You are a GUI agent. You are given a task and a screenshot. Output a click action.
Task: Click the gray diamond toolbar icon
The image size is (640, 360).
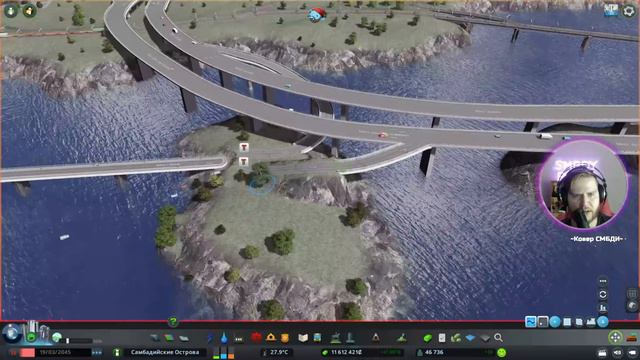[484, 338]
